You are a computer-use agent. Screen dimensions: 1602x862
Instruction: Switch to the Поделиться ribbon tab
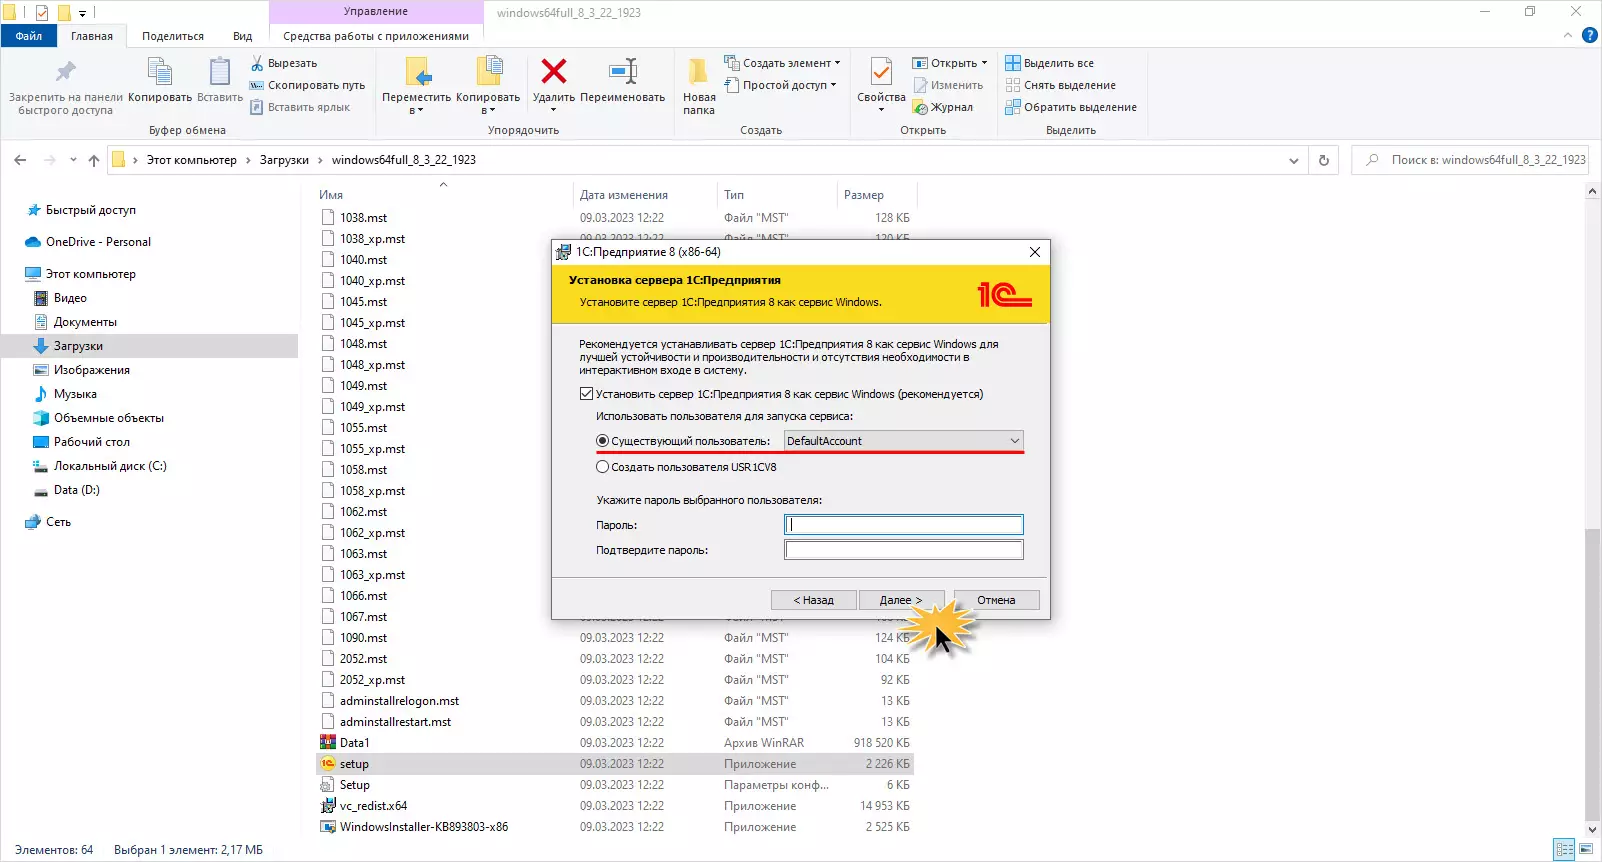point(173,36)
